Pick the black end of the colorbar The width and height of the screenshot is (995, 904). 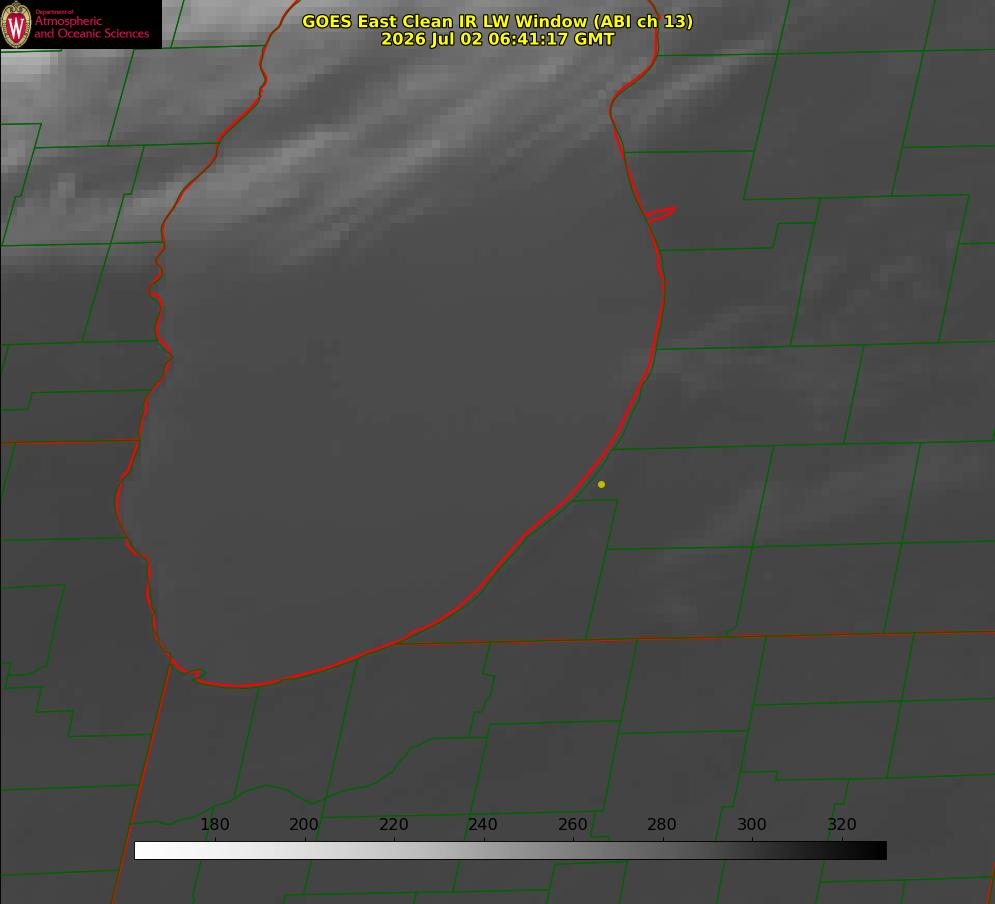tap(876, 850)
